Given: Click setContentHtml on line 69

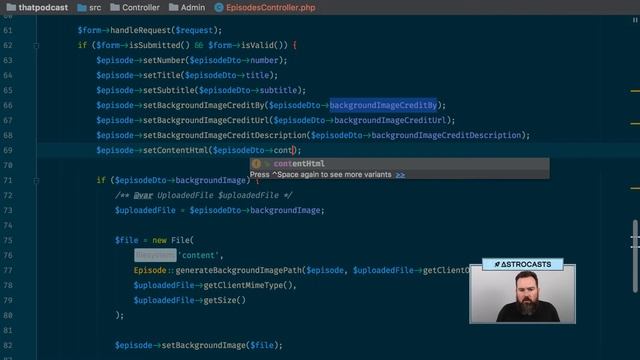Looking at the screenshot, I should point(176,150).
